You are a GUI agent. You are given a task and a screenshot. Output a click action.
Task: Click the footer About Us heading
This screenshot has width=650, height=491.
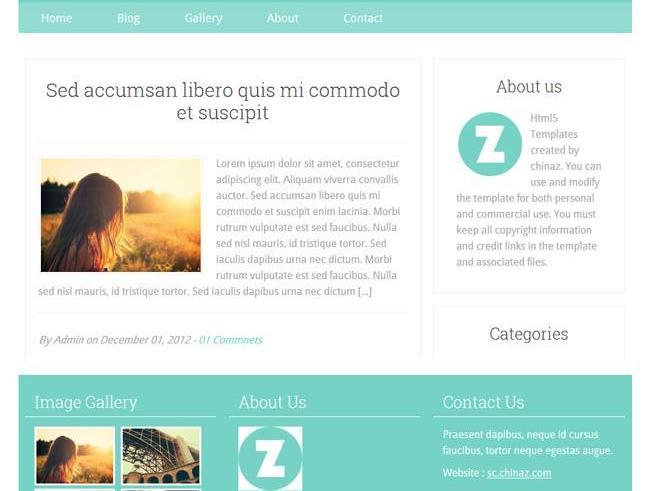272,402
